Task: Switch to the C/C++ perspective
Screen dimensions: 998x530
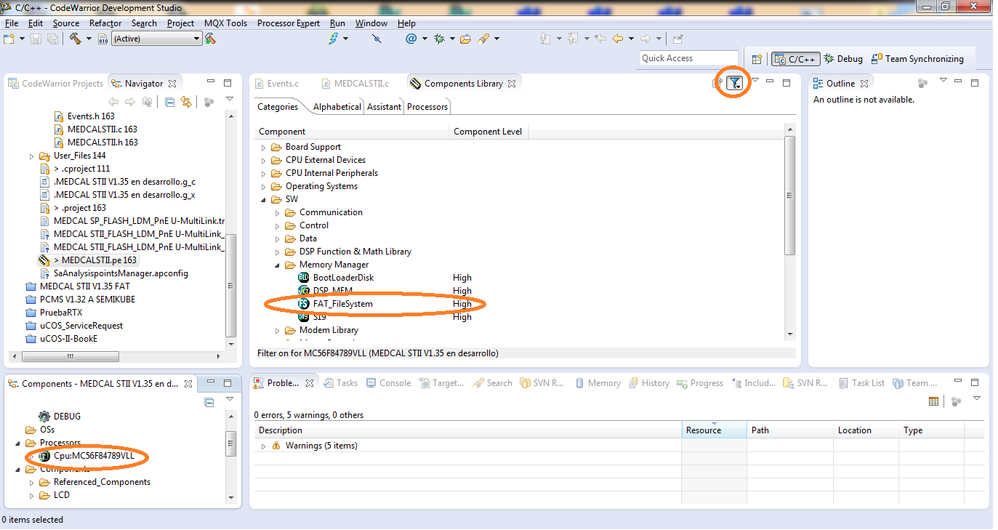Action: [x=795, y=59]
